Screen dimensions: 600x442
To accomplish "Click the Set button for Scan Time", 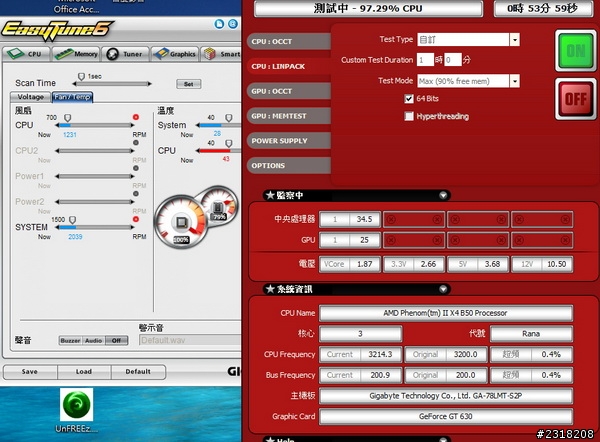I will click(x=189, y=84).
